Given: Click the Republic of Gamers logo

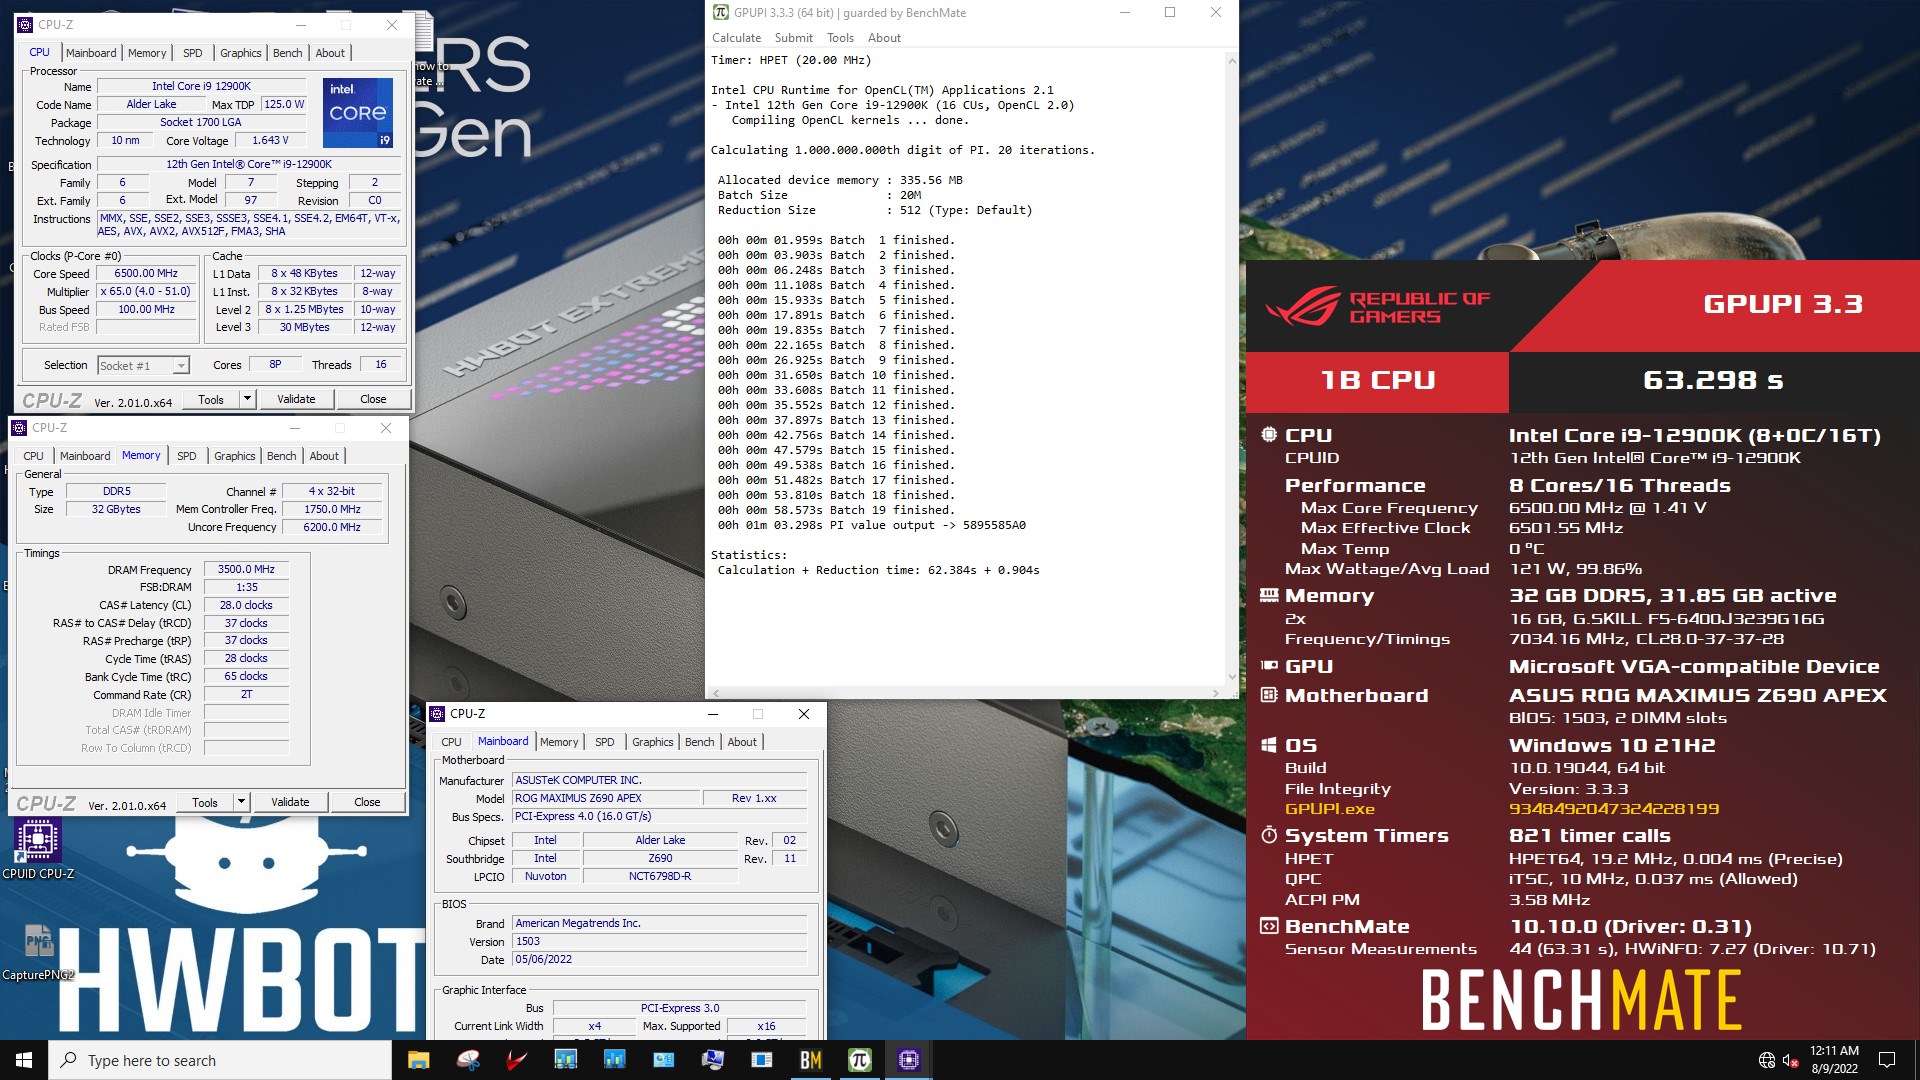Looking at the screenshot, I should click(x=1378, y=307).
